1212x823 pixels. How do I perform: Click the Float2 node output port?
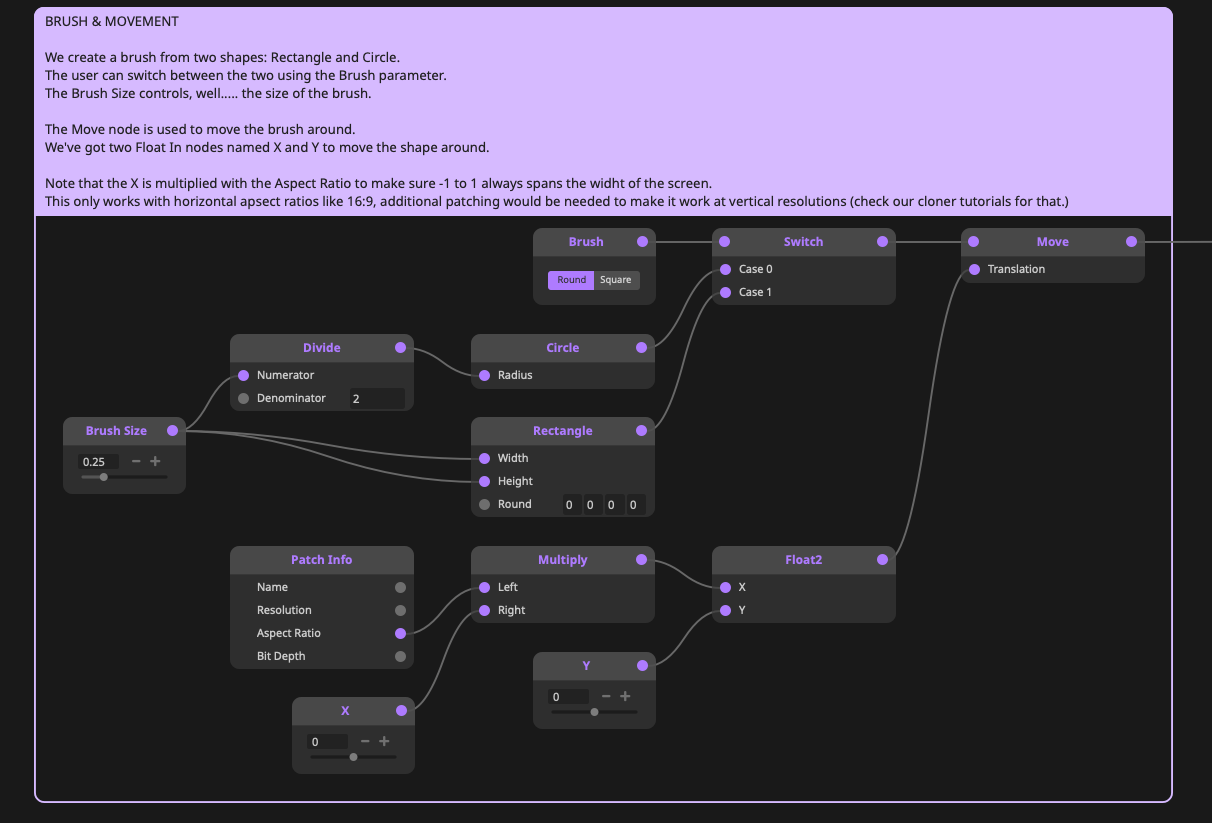(x=882, y=560)
